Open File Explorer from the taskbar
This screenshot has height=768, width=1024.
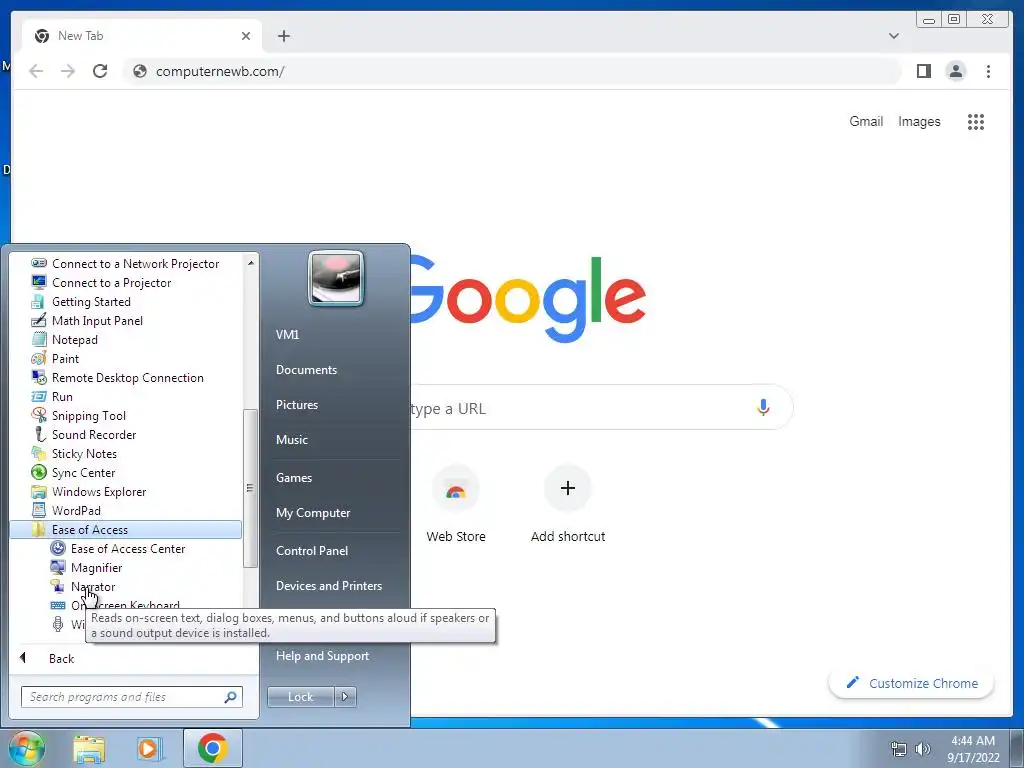(x=89, y=749)
